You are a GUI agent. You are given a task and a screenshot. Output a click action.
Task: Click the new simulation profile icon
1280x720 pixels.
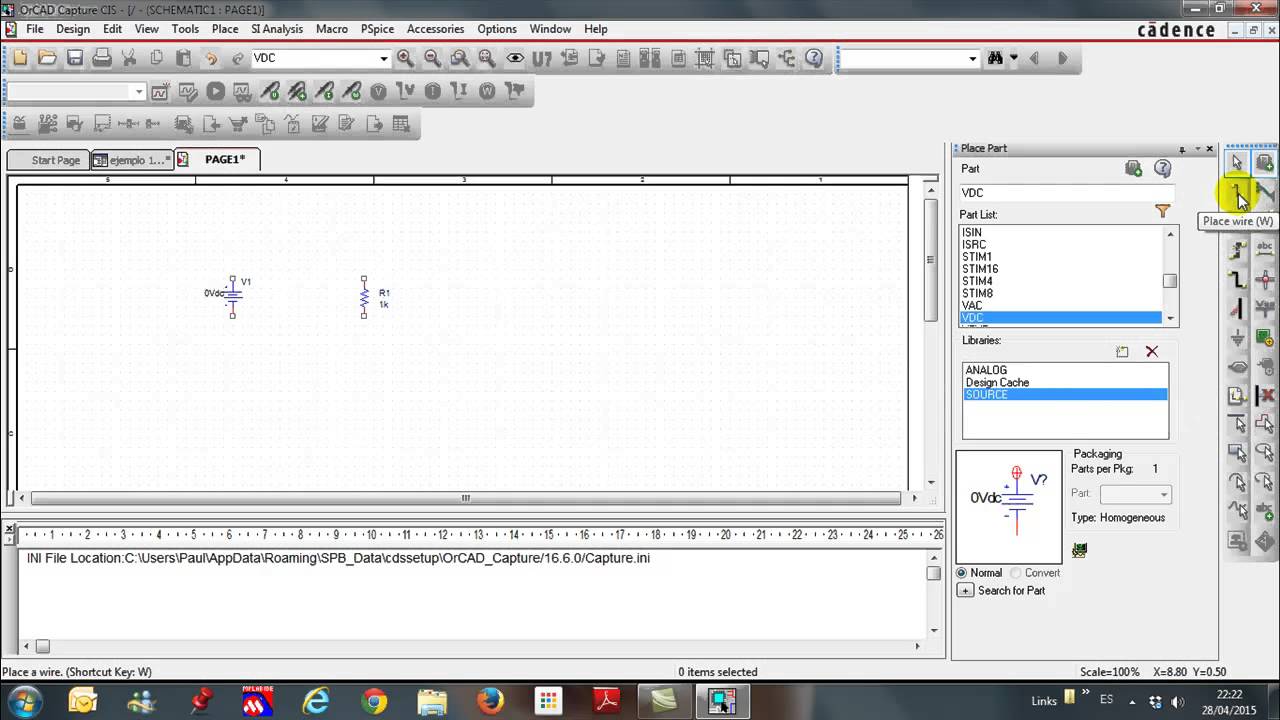[160, 92]
